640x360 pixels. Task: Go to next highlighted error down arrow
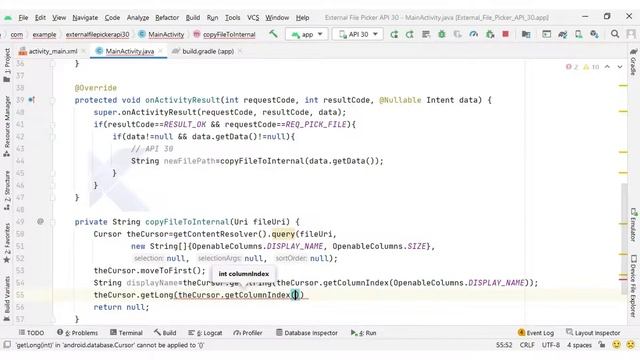(620, 67)
